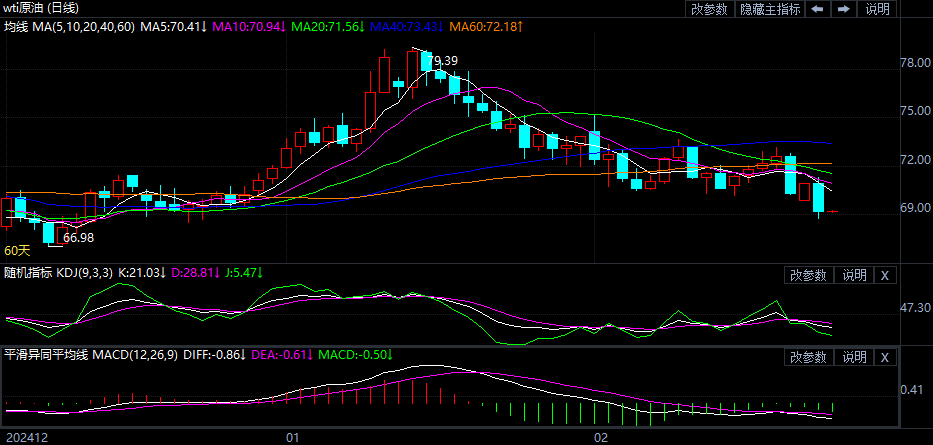Open 改参数 for the main MA chart
The width and height of the screenshot is (933, 445).
708,9
